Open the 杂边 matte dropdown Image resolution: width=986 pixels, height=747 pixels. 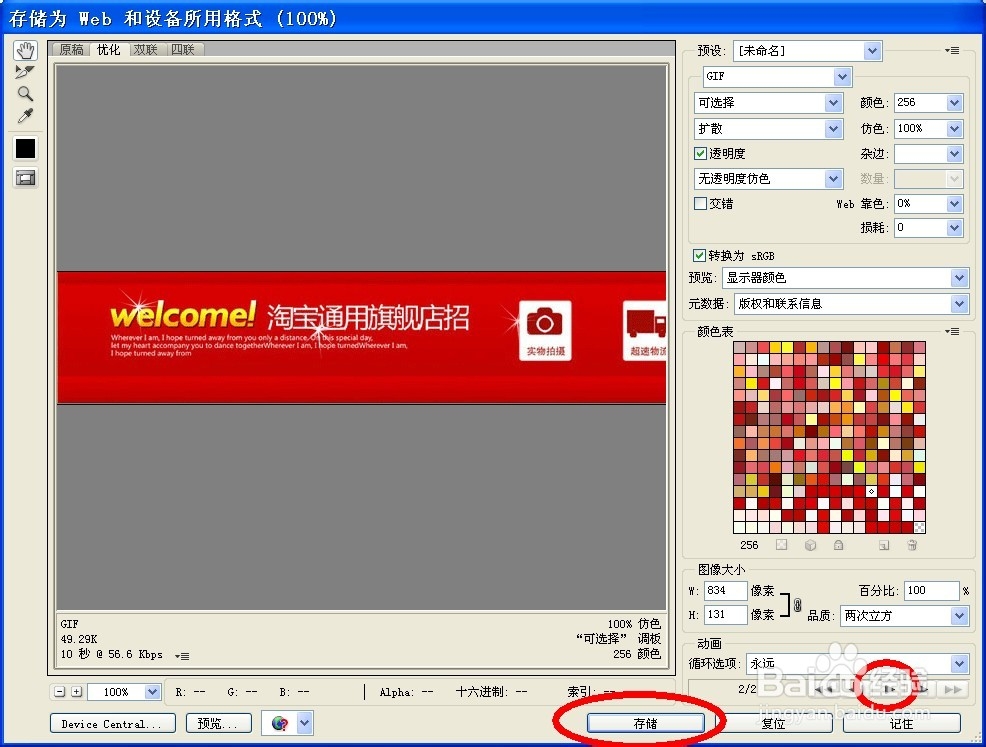tap(929, 153)
